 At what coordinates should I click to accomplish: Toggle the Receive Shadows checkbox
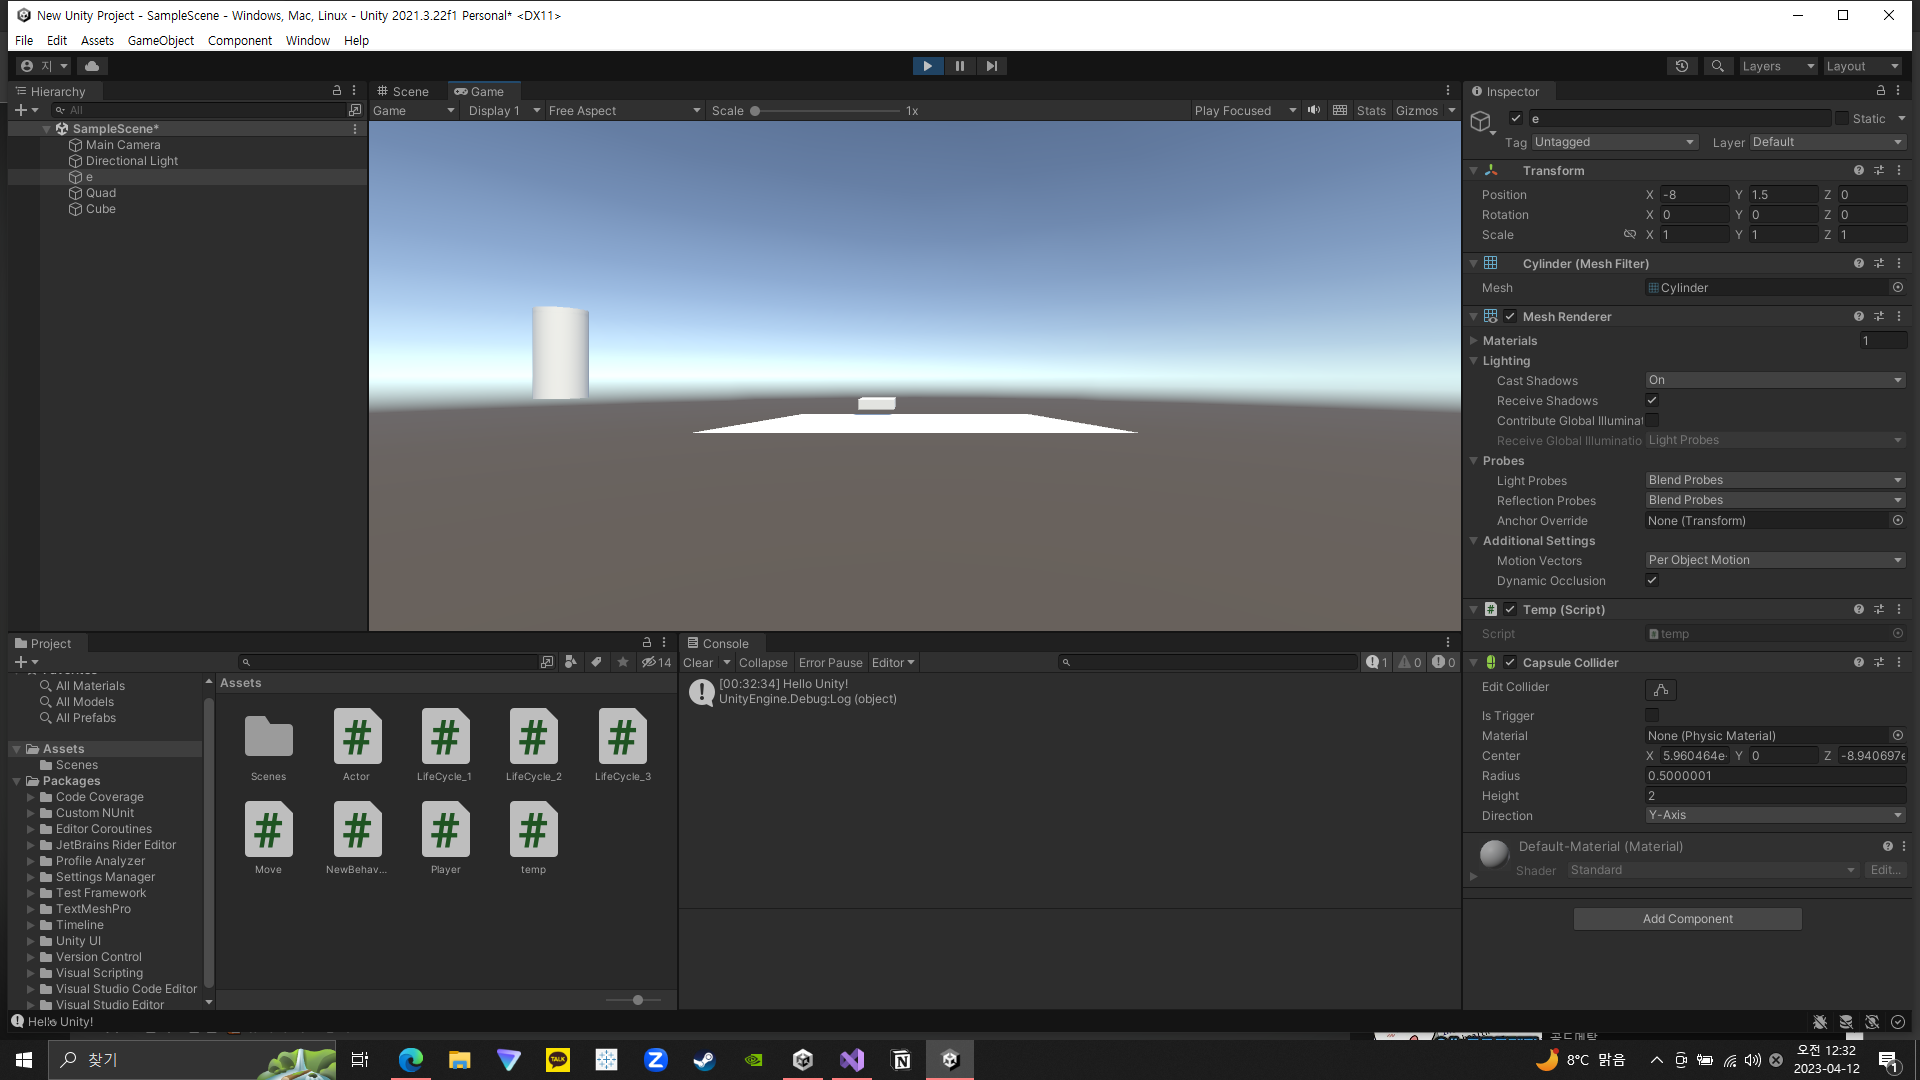1652,400
